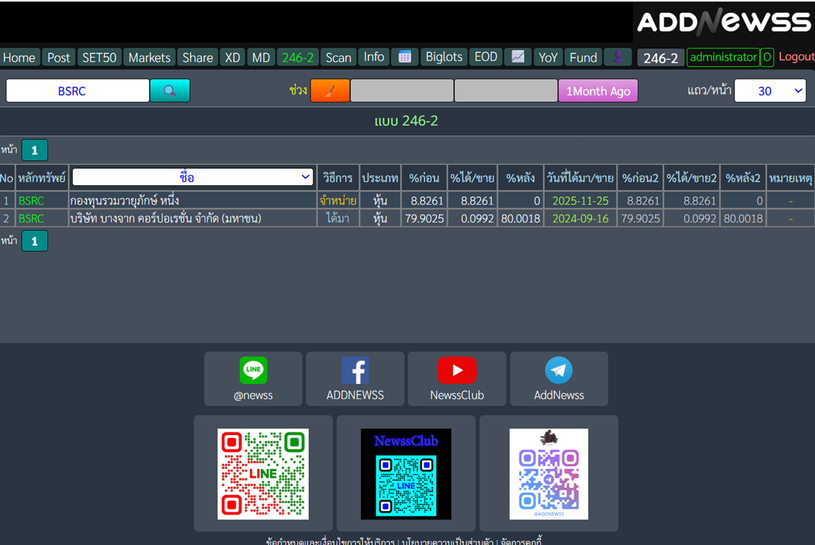Open the chart icon in navigation bar
The height and width of the screenshot is (545, 815).
click(517, 57)
